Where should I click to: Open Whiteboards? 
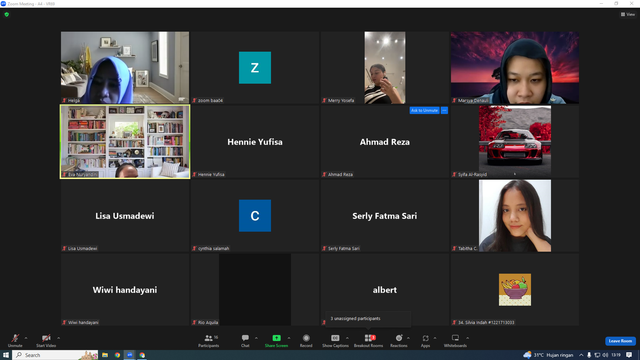(x=455, y=340)
